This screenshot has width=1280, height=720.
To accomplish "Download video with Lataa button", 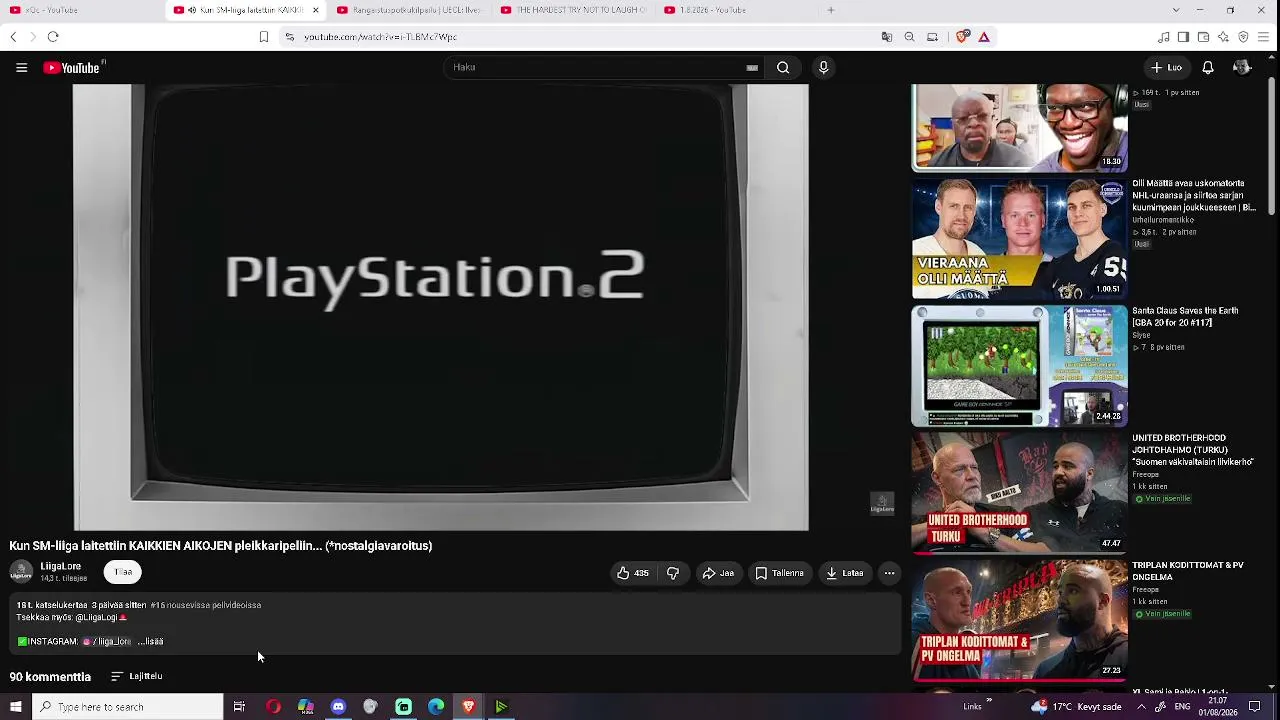I will pos(845,573).
